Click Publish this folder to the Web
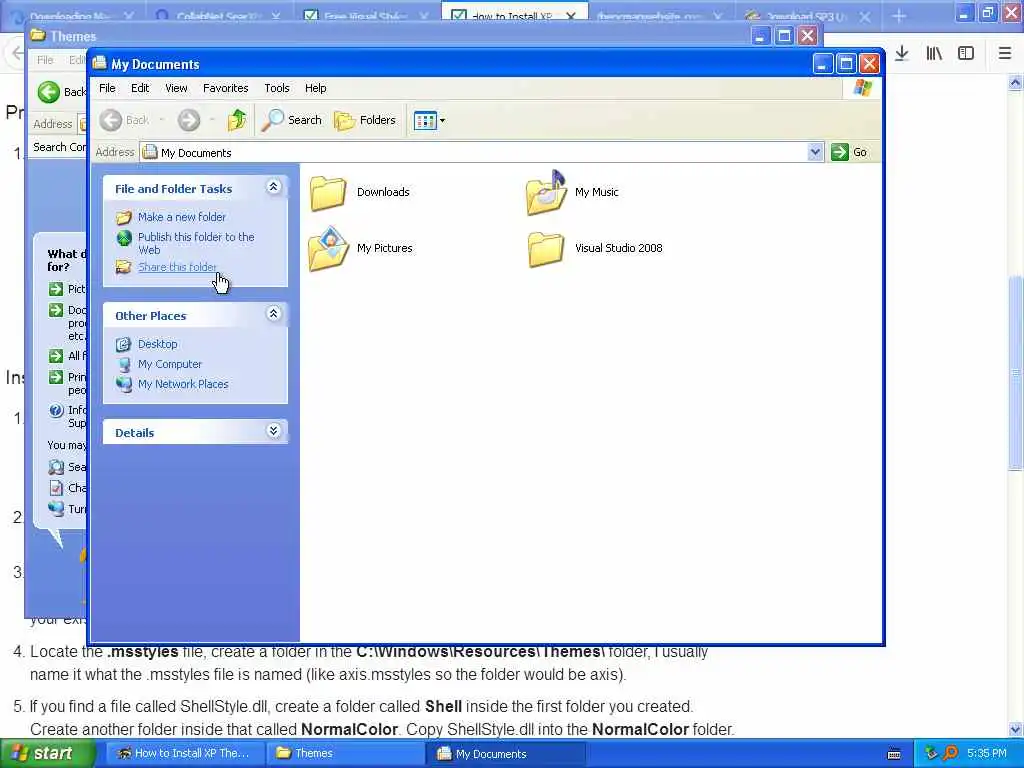 click(x=196, y=243)
